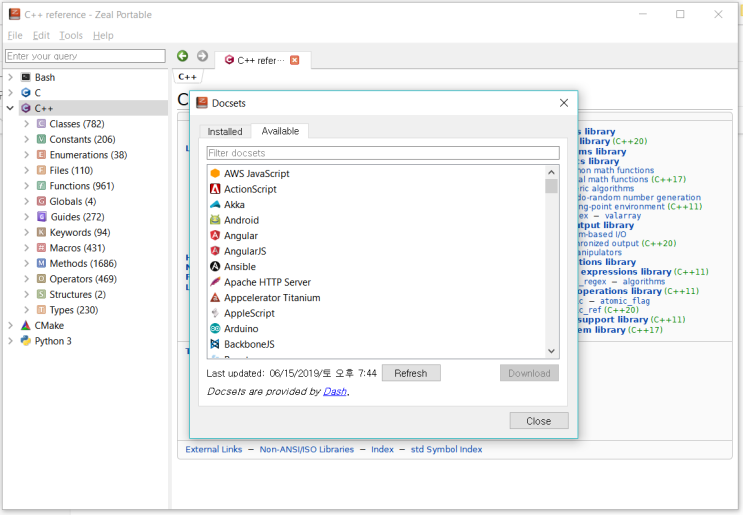
Task: Click the AWS JavaScript docset icon
Action: (x=215, y=173)
